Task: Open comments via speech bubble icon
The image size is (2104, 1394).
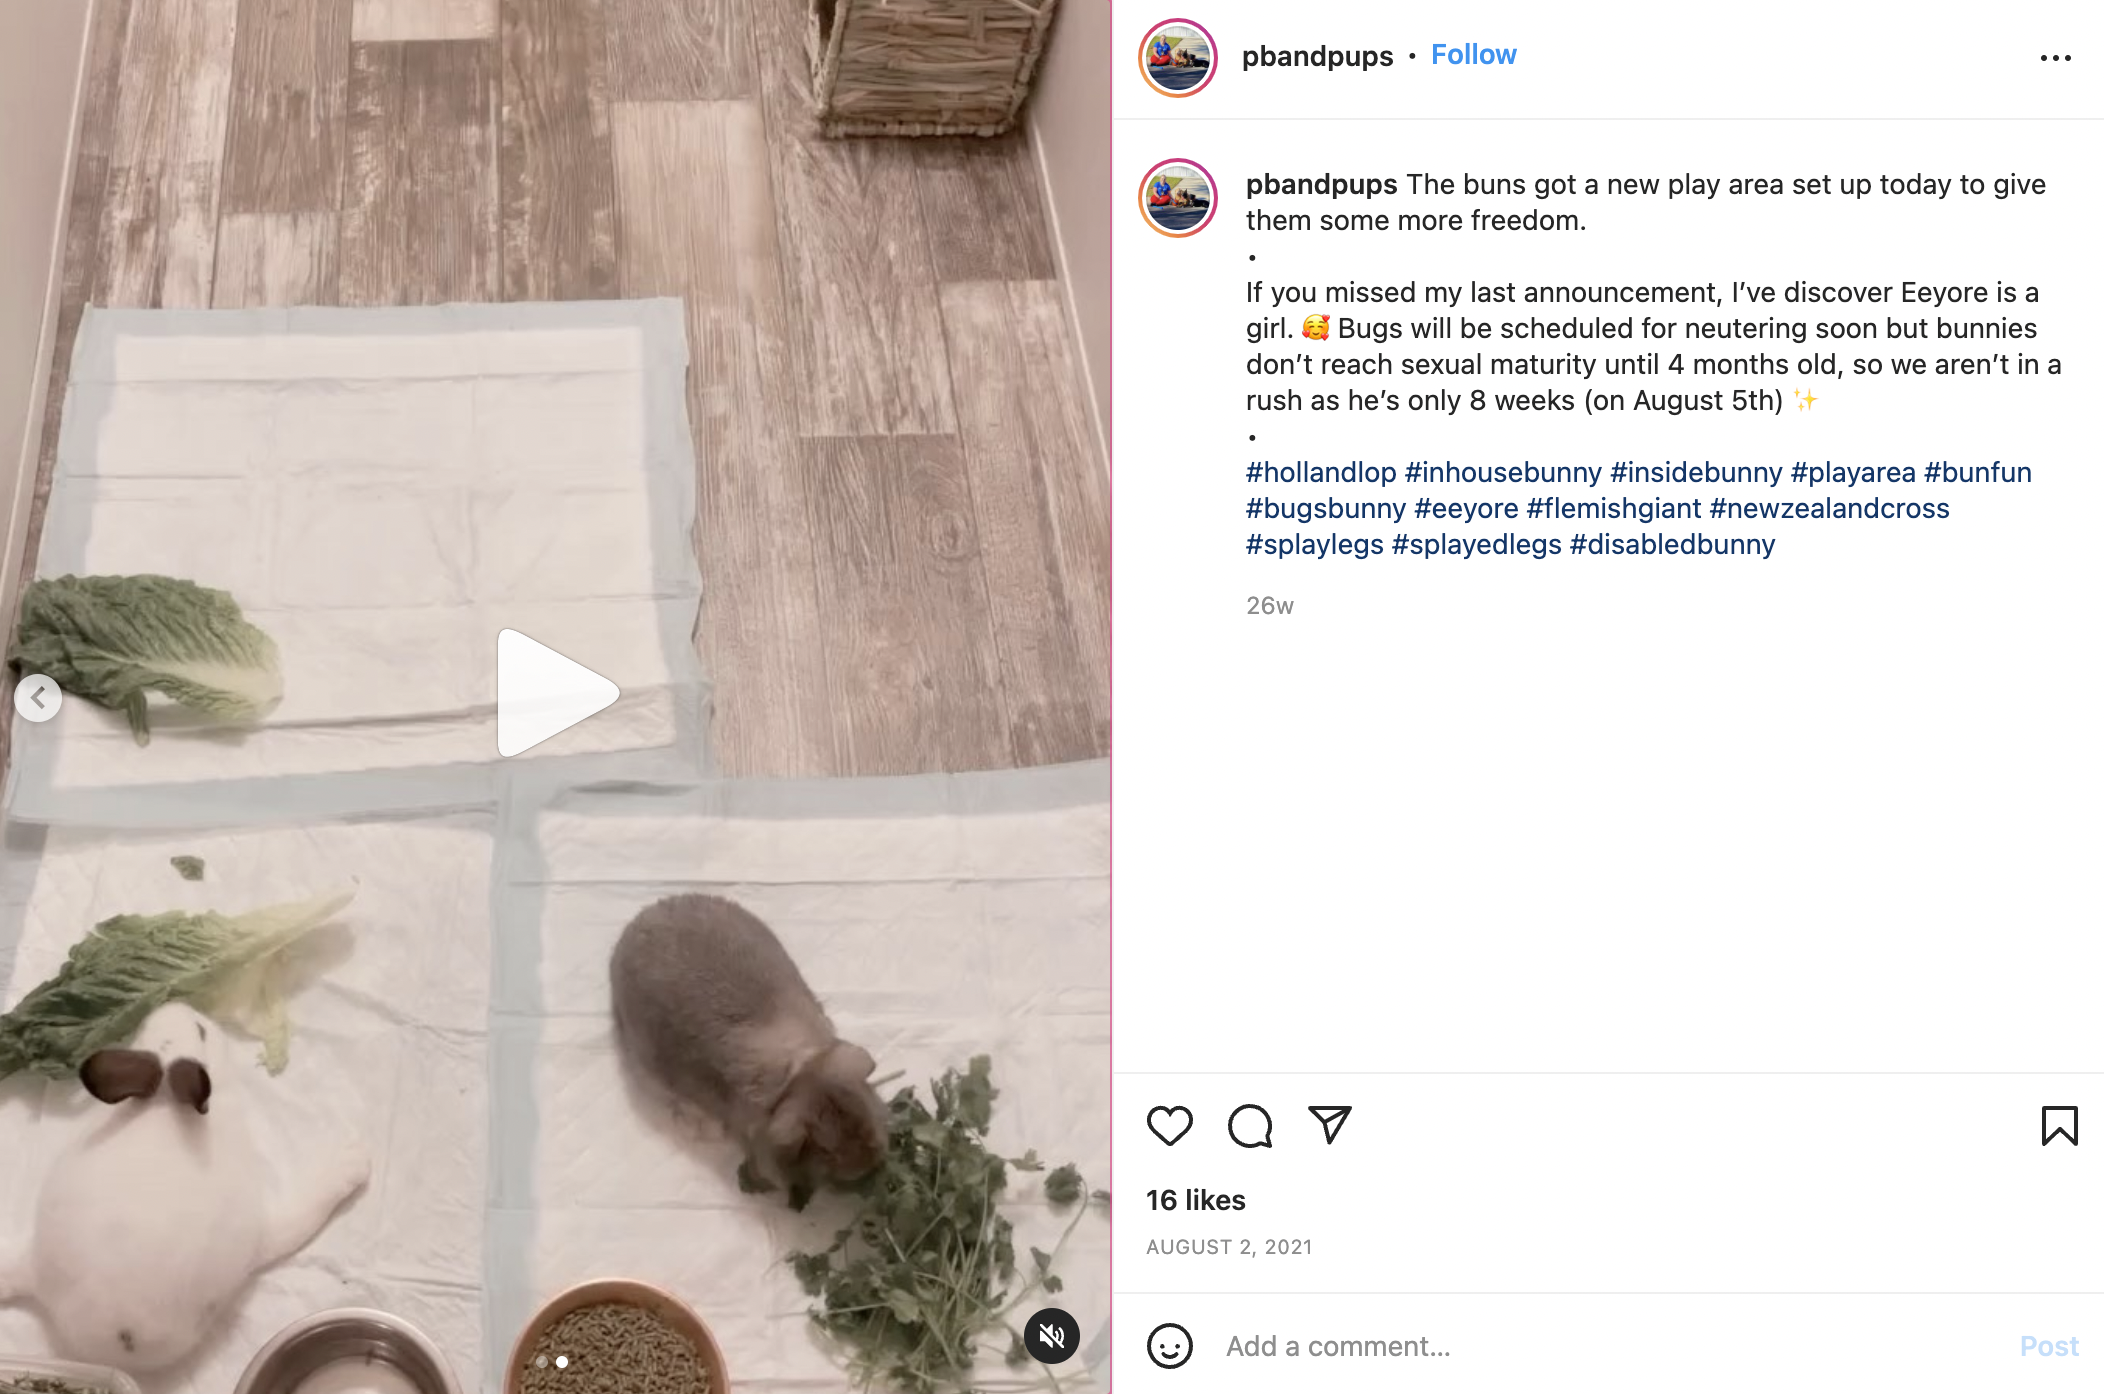Action: tap(1250, 1126)
